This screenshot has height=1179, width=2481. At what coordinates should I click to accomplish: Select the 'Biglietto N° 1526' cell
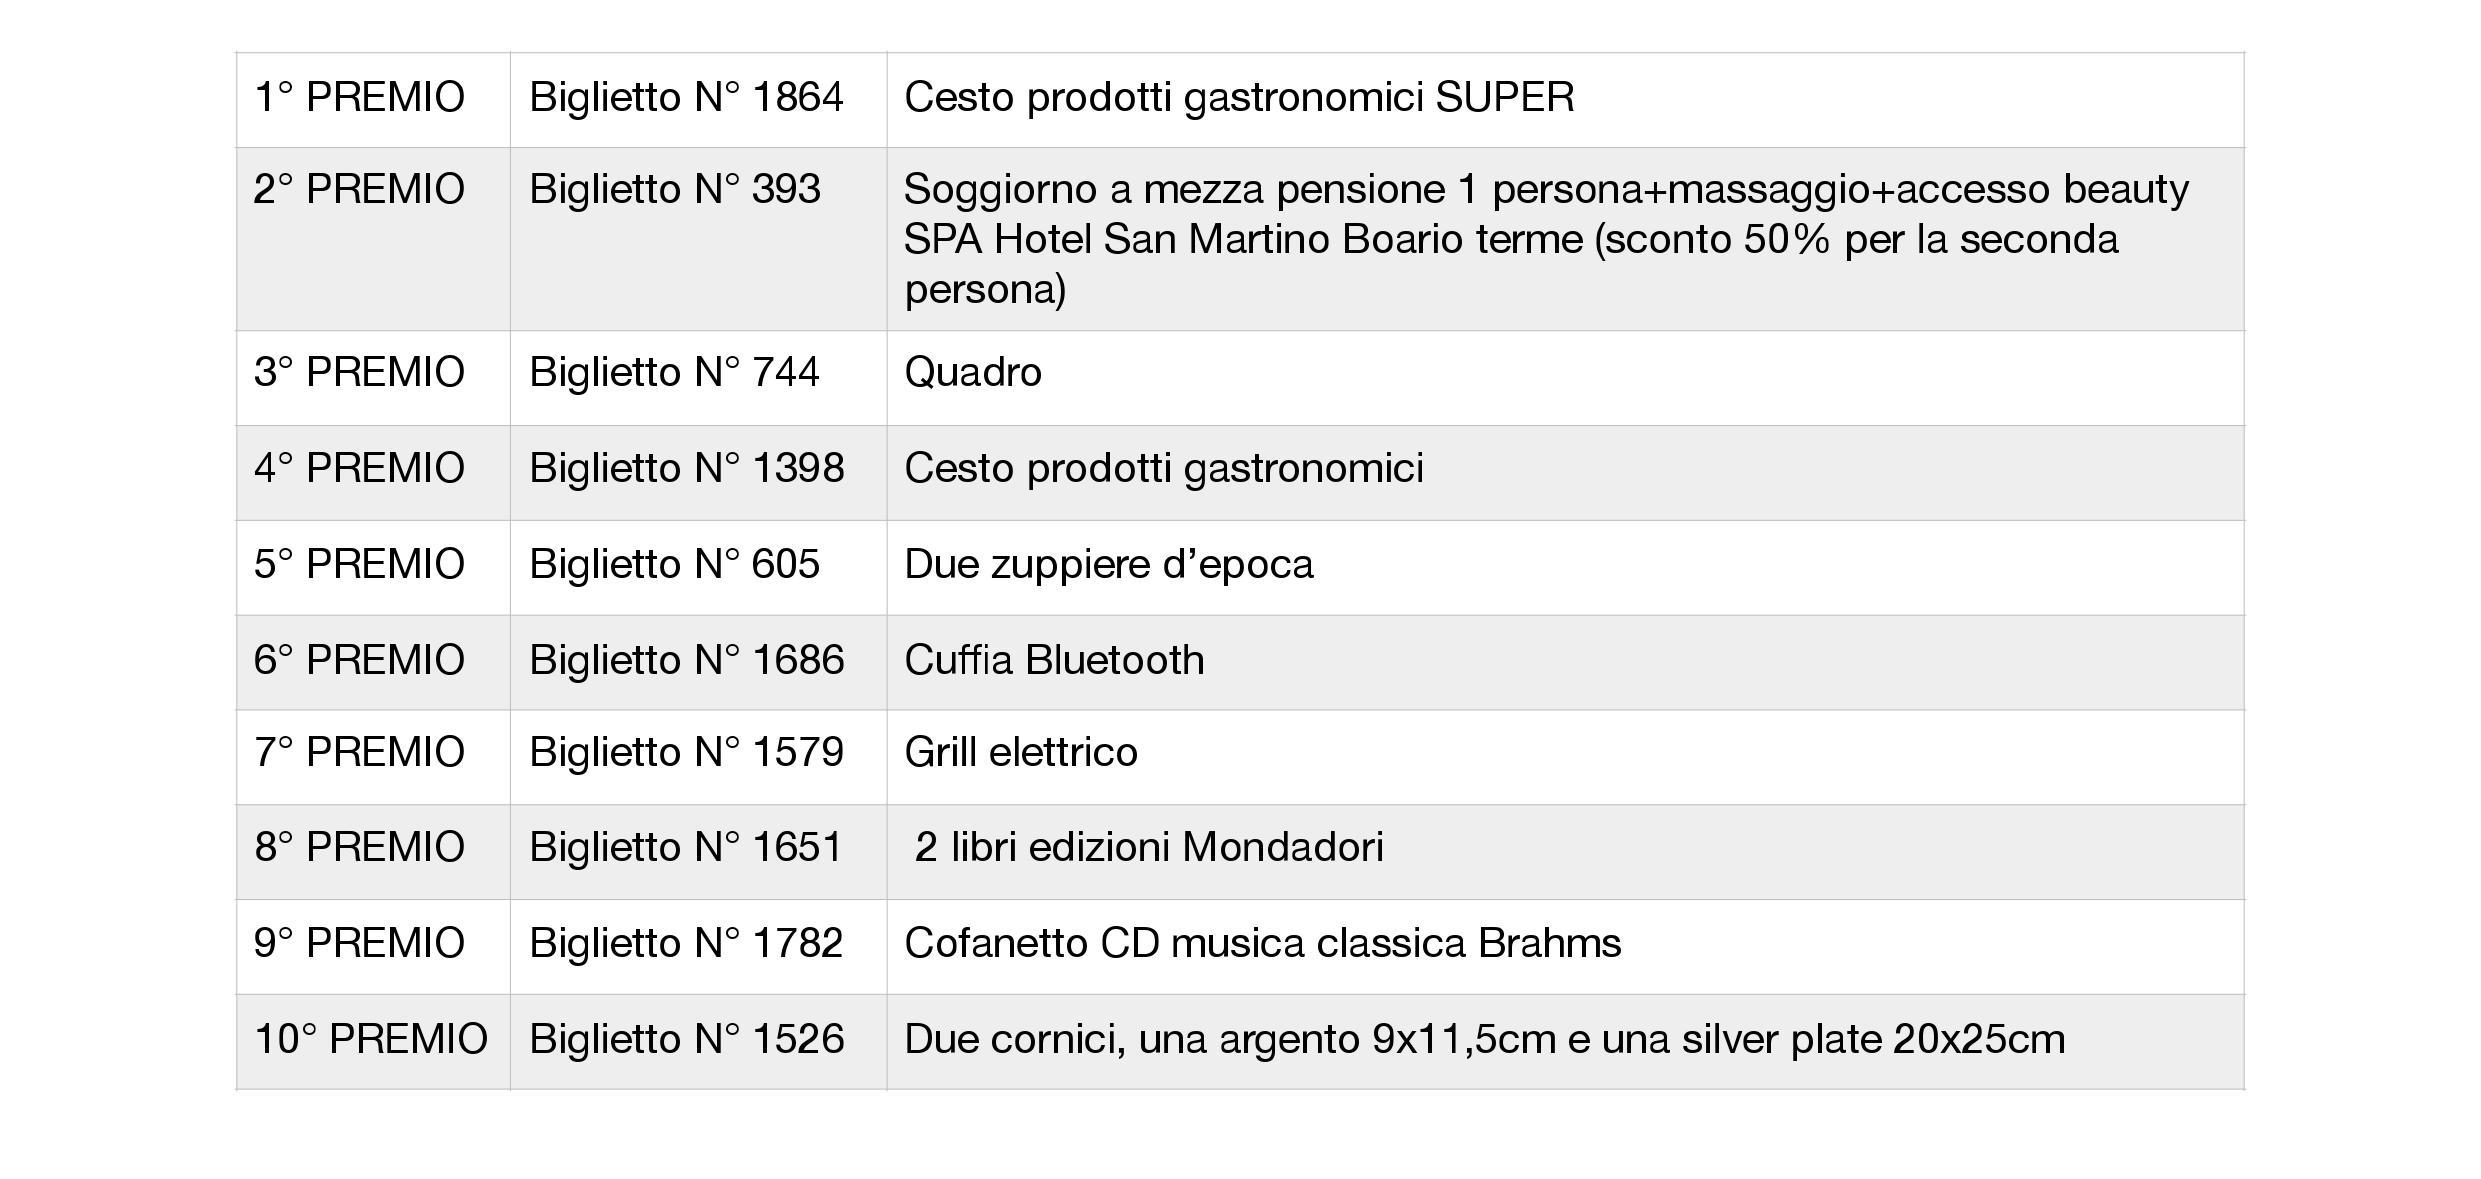[x=687, y=1040]
